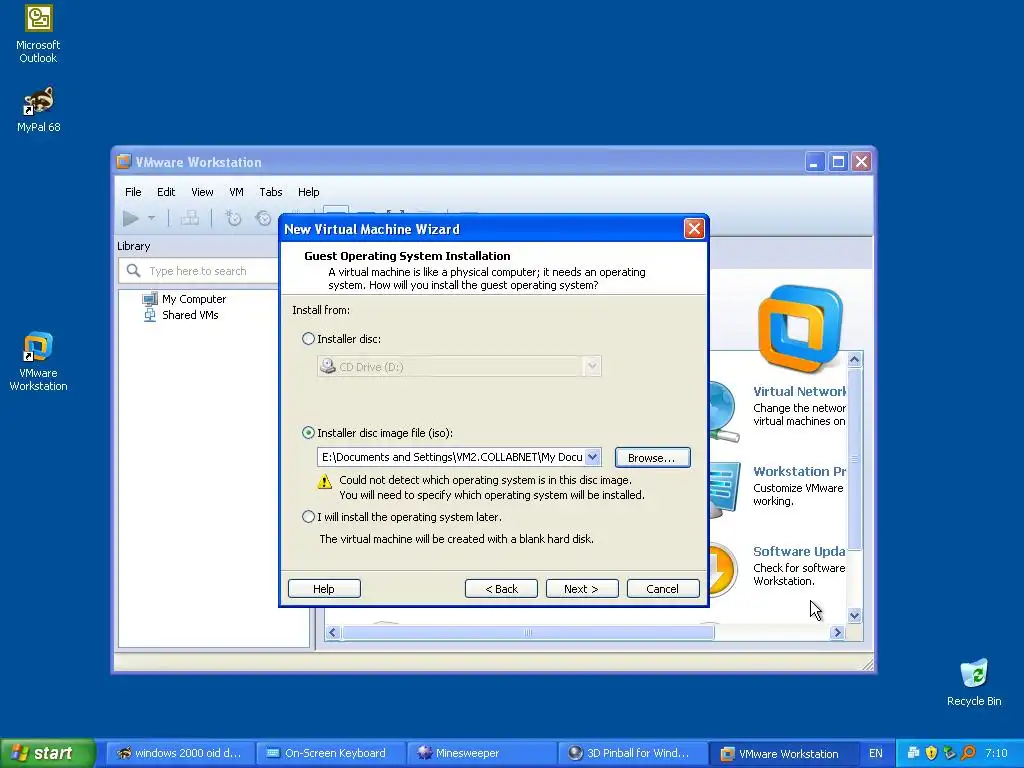Open the VM menu
Viewport: 1024px width, 768px height.
236,192
